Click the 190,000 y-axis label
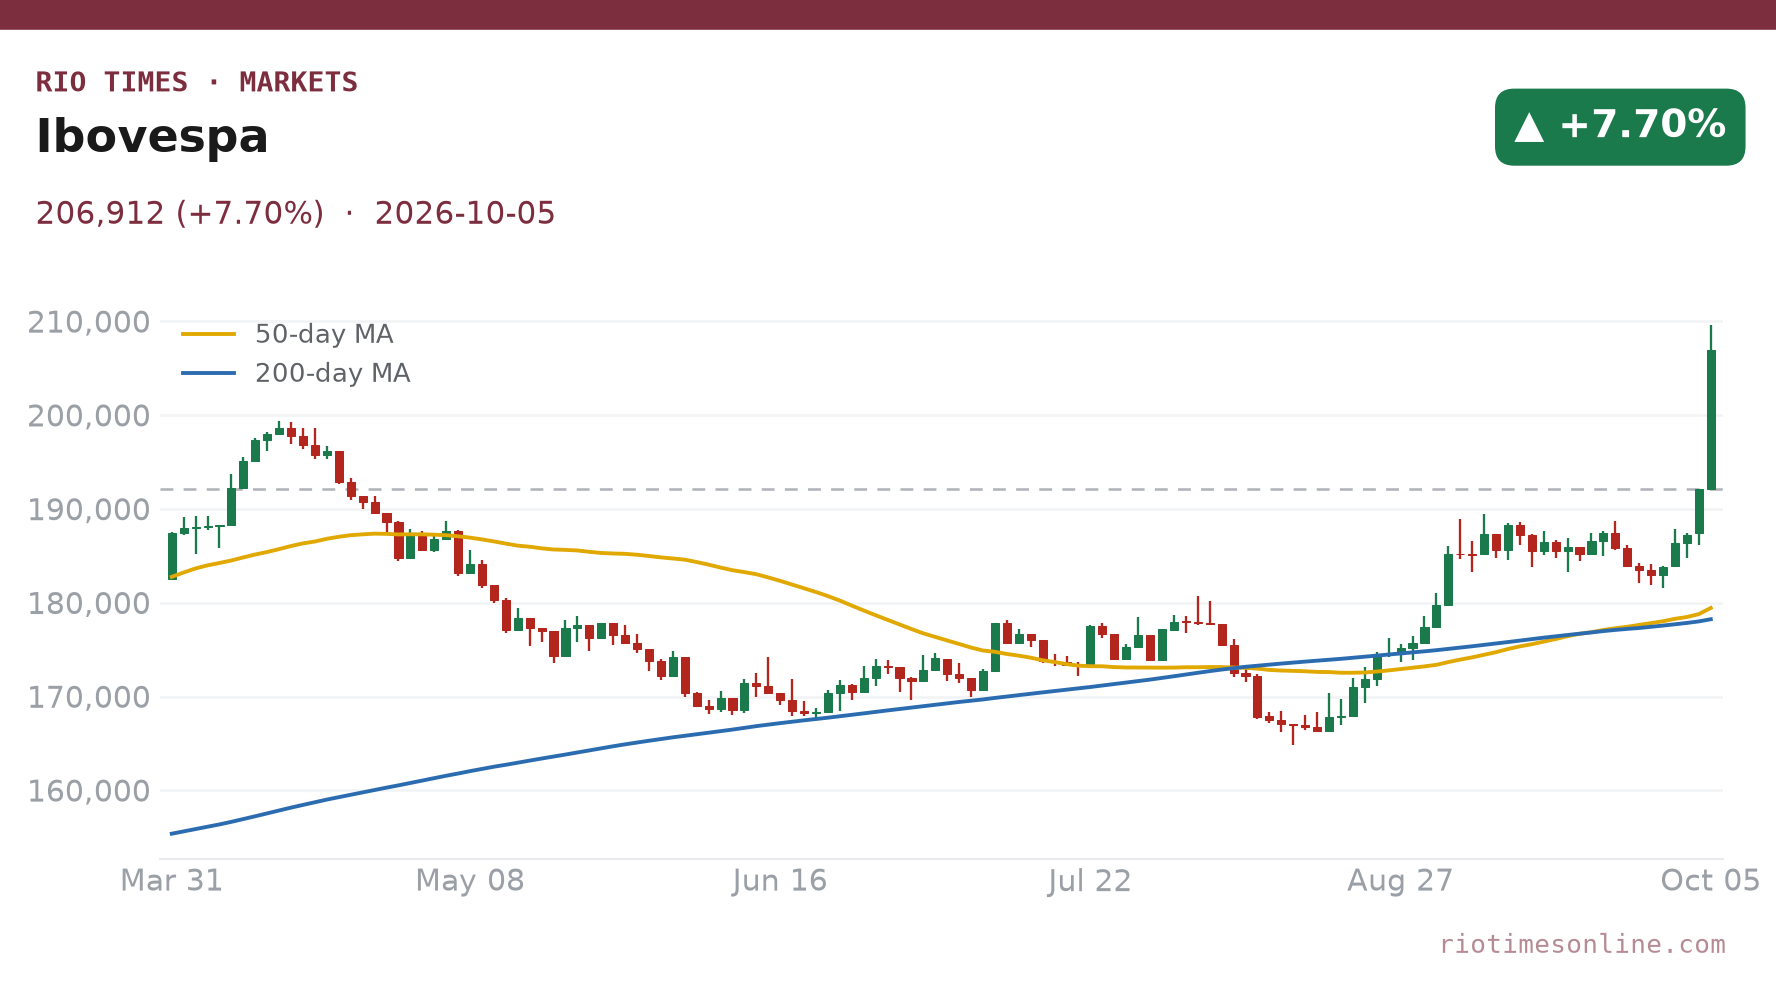 pos(89,510)
